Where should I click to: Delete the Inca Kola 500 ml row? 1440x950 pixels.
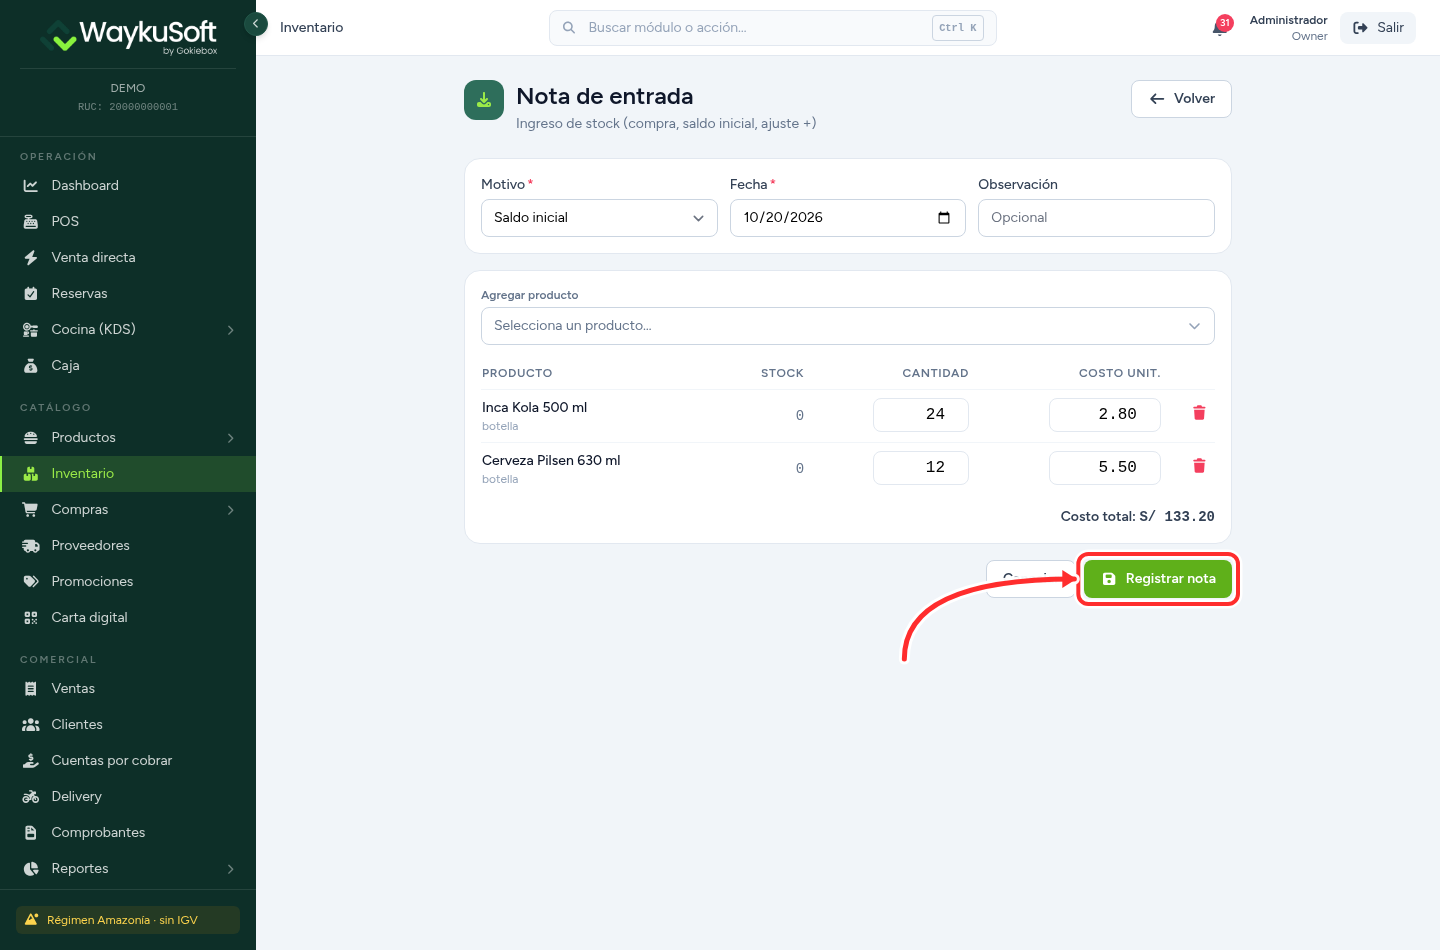pos(1199,413)
